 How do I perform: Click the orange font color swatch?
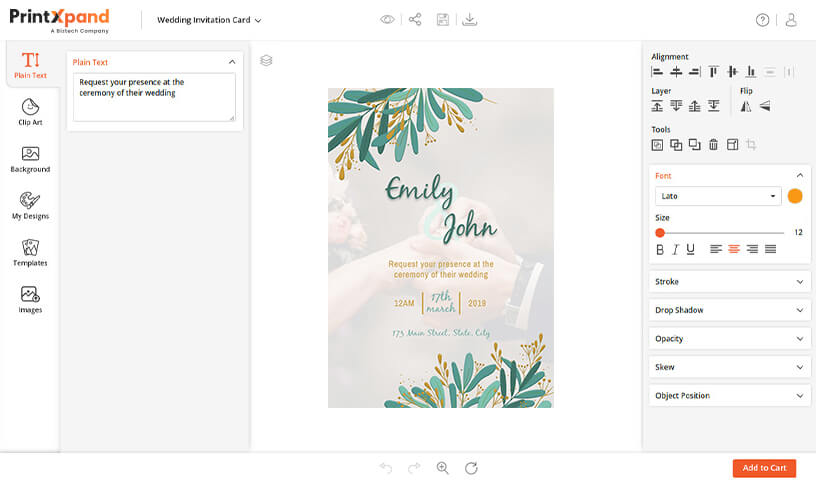click(795, 196)
